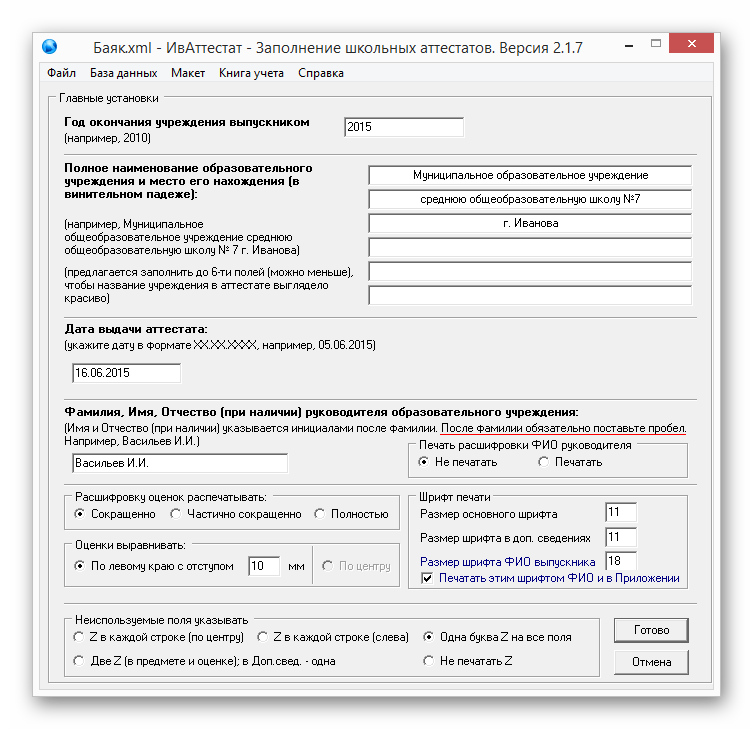The image size is (753, 729).
Task: Choose 'Частично сокращенно' grade format
Action: 176,514
